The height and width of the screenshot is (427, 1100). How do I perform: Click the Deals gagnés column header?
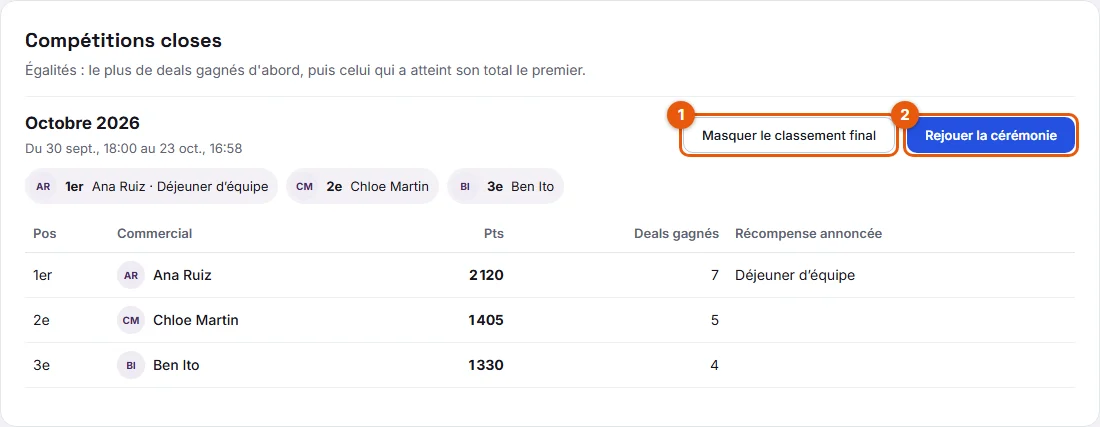676,233
